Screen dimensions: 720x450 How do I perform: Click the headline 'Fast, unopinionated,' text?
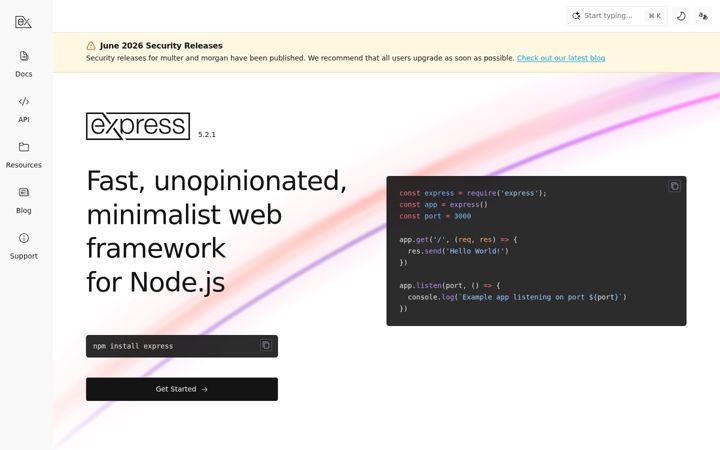pos(216,181)
